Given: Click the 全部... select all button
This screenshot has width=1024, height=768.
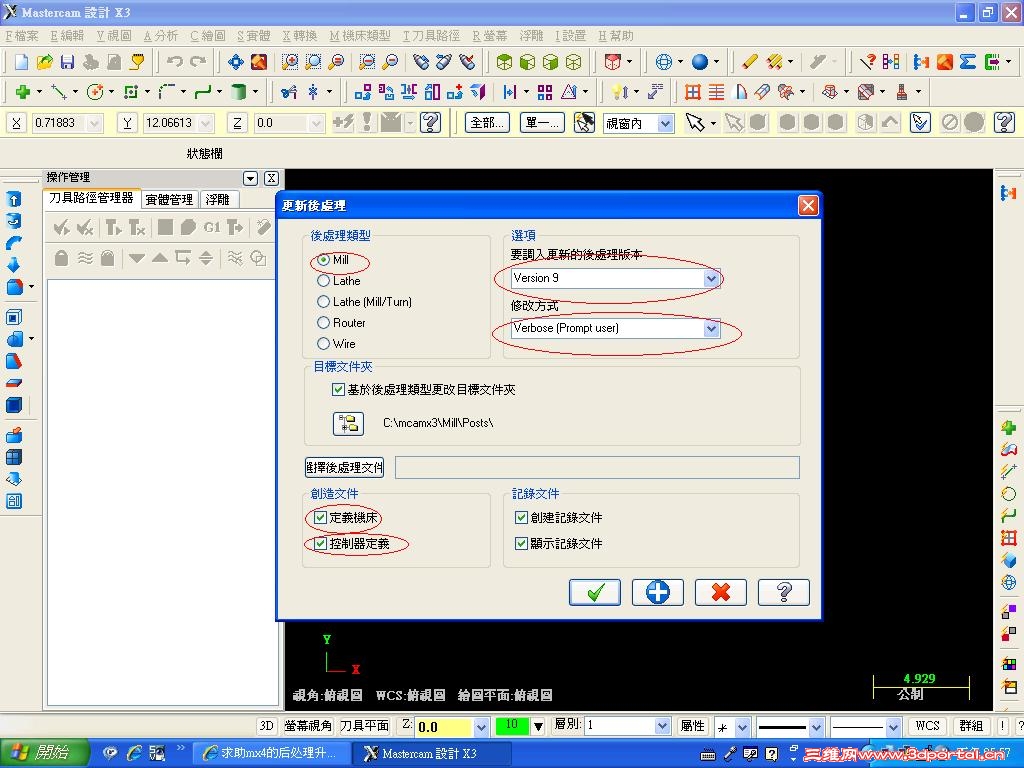Looking at the screenshot, I should (487, 123).
